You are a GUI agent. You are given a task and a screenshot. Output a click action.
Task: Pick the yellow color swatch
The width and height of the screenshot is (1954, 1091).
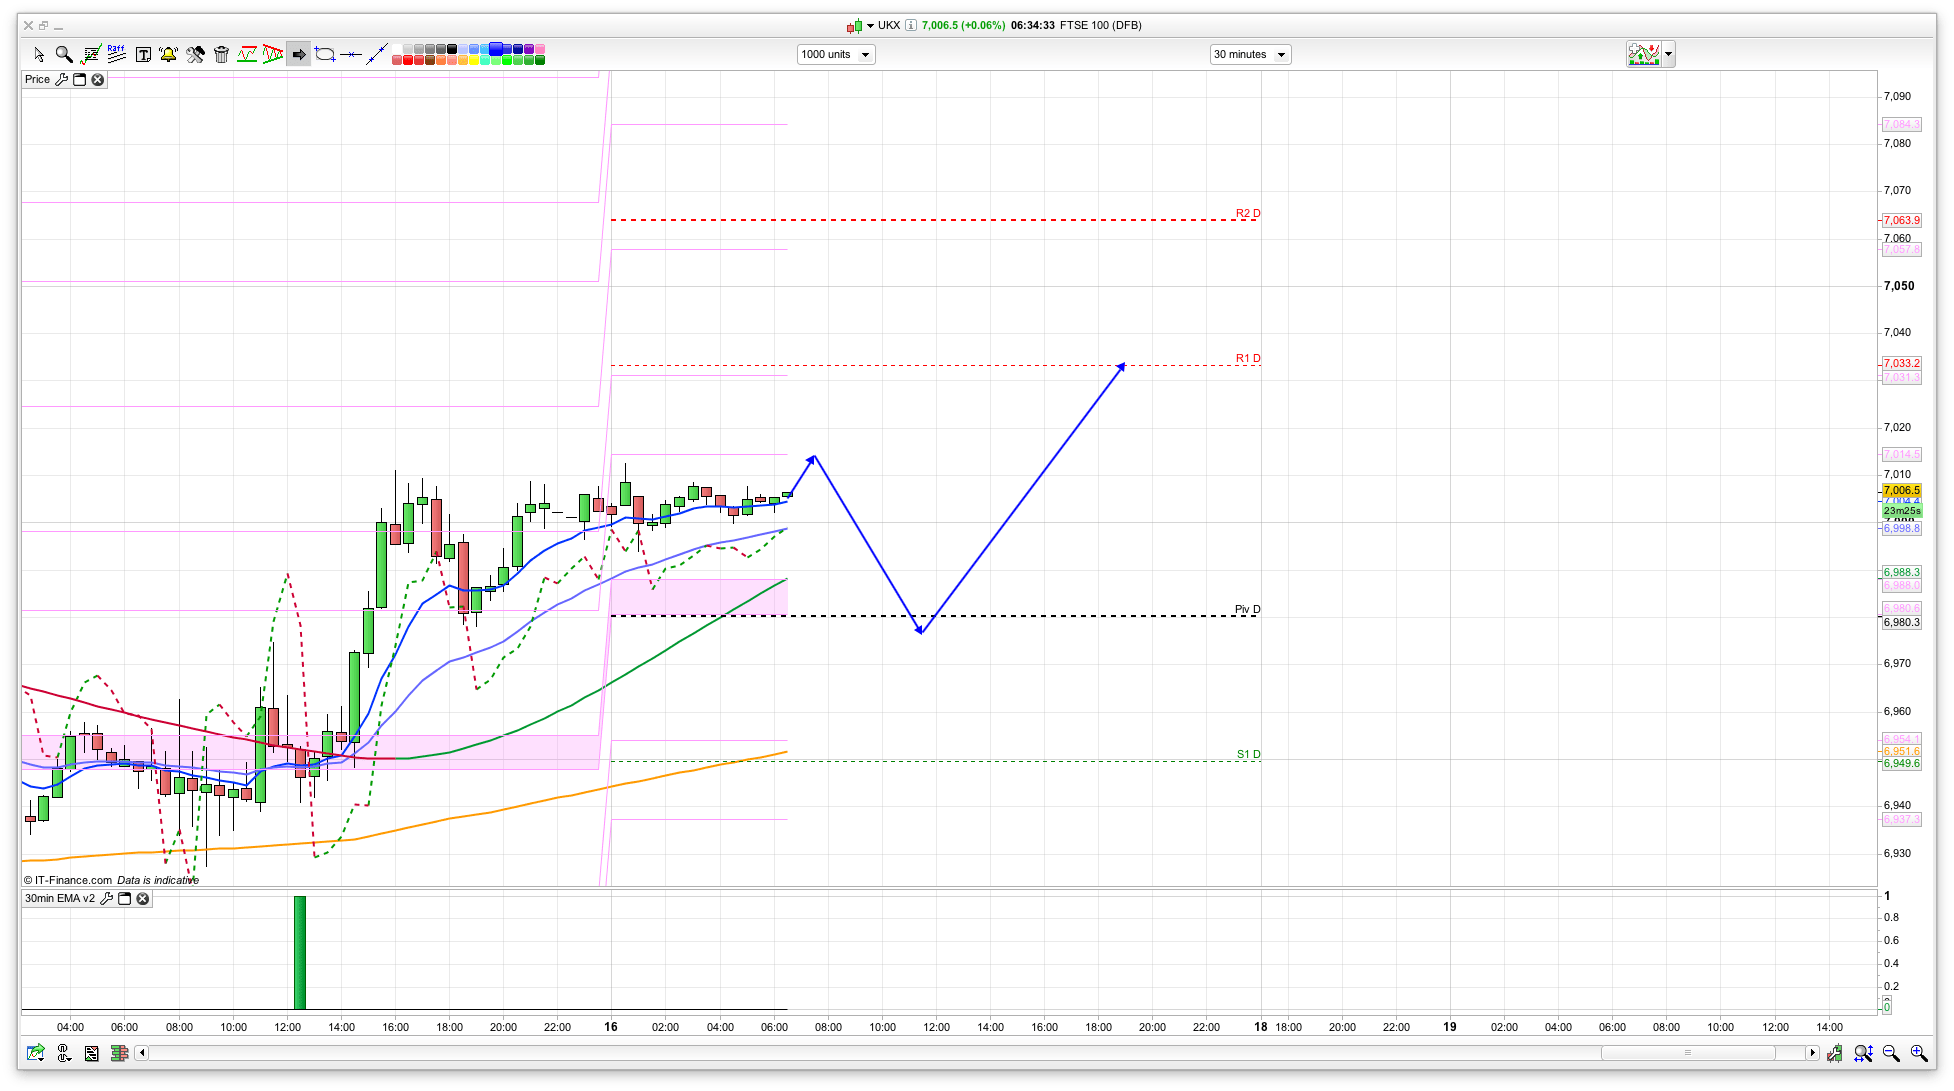pyautogui.click(x=474, y=60)
